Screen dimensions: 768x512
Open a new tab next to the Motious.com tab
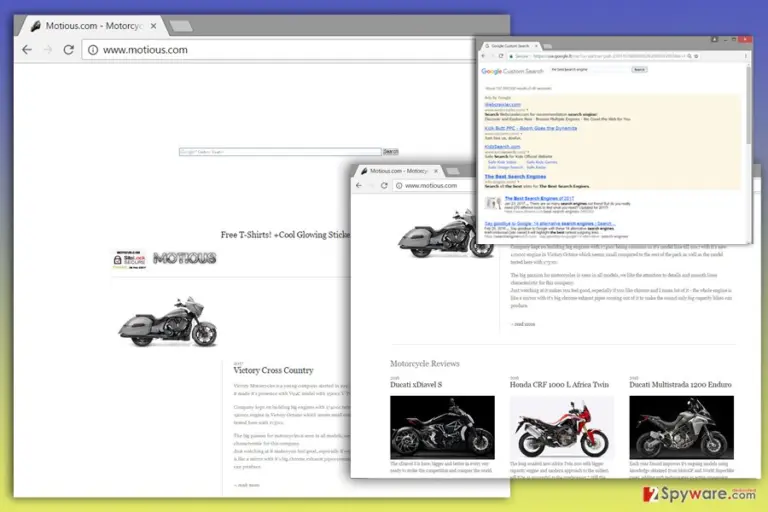point(181,26)
